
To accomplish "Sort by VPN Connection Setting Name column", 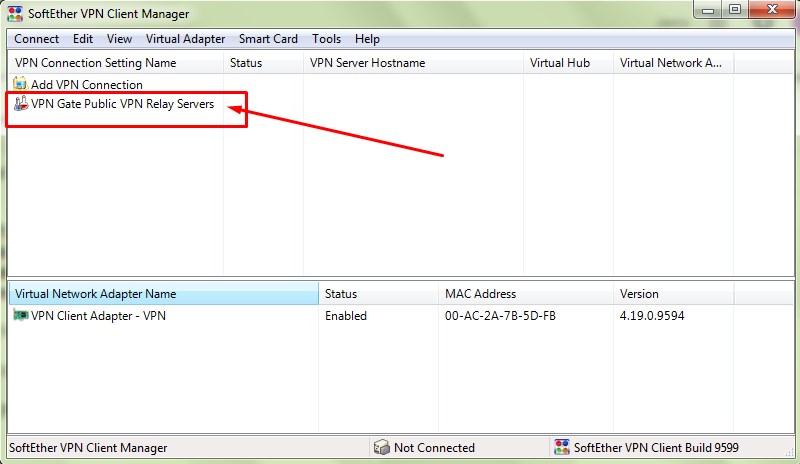I will tap(116, 63).
